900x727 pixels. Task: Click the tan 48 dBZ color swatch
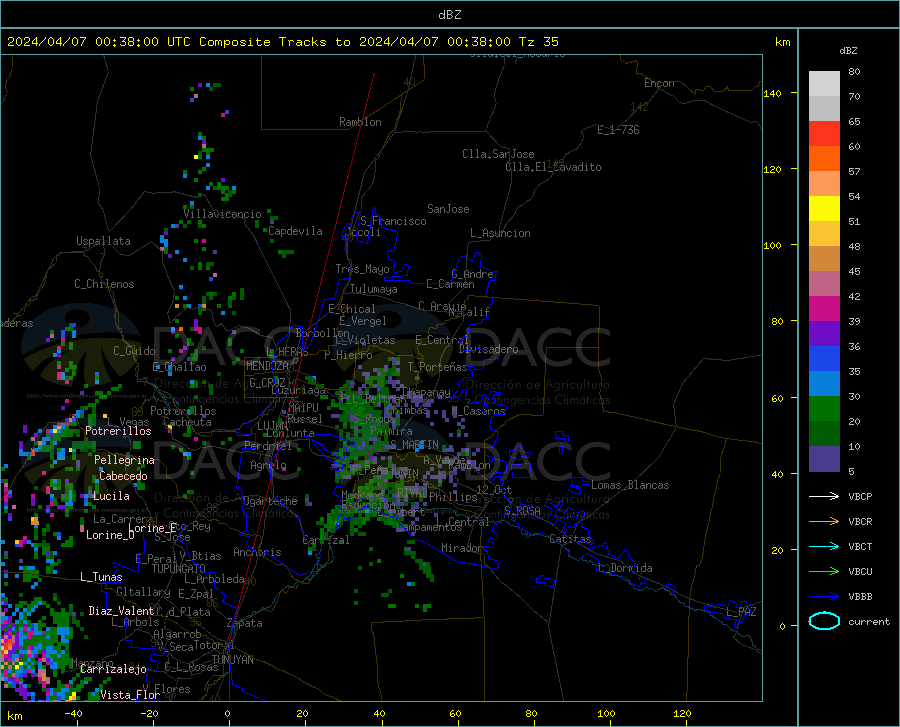(824, 259)
